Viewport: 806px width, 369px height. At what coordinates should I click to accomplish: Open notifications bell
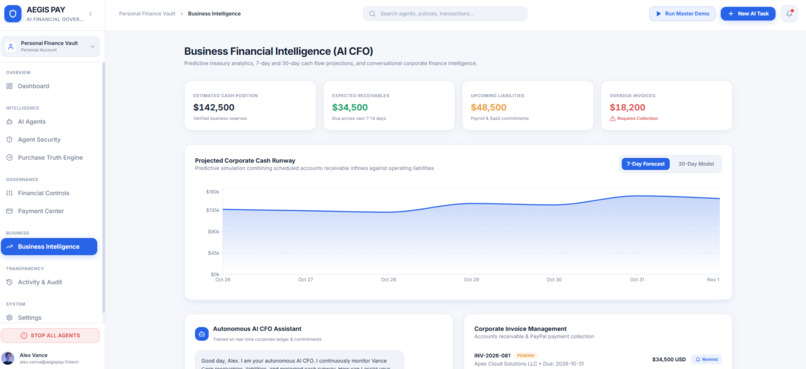point(789,14)
